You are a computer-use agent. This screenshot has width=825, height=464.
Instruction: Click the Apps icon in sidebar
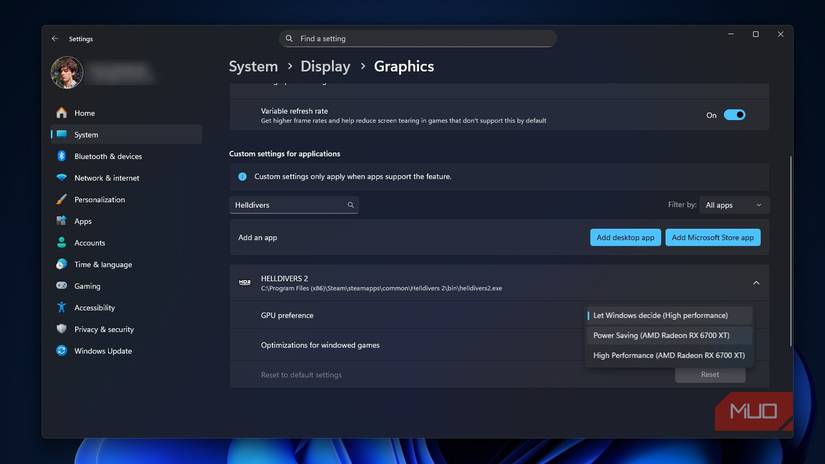coord(62,221)
